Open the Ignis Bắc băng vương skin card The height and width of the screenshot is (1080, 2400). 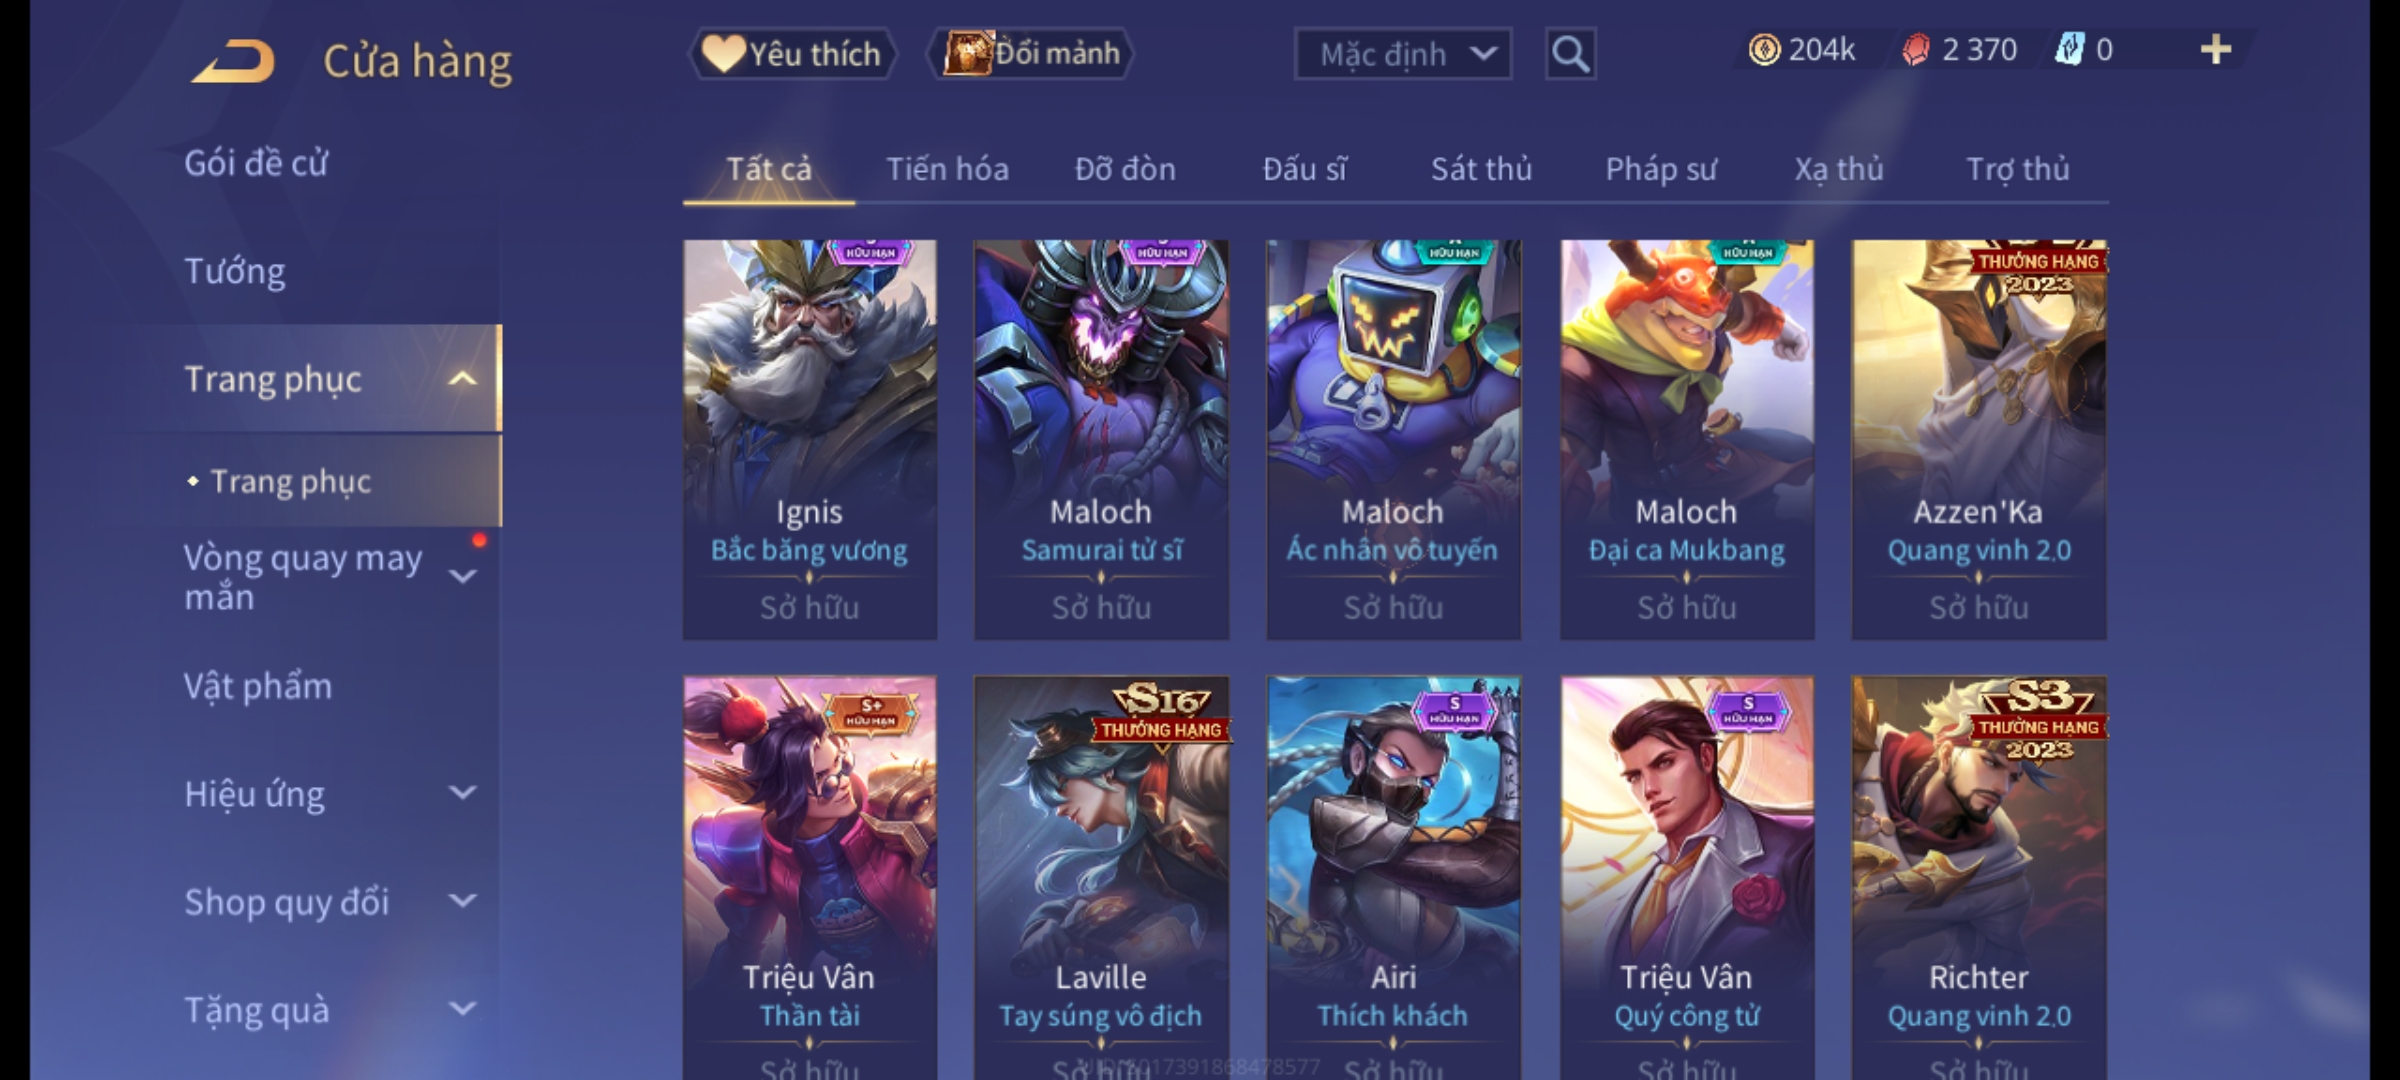click(x=810, y=439)
